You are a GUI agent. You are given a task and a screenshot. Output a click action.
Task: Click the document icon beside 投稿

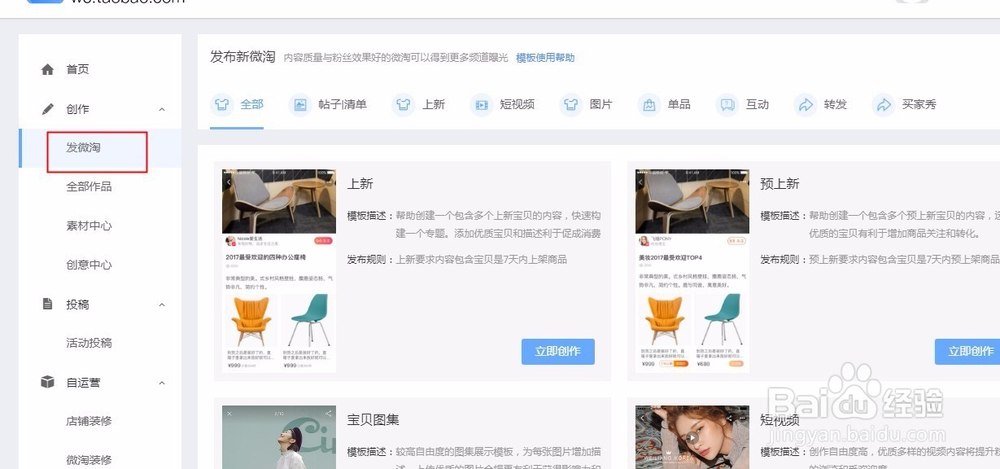pos(47,304)
